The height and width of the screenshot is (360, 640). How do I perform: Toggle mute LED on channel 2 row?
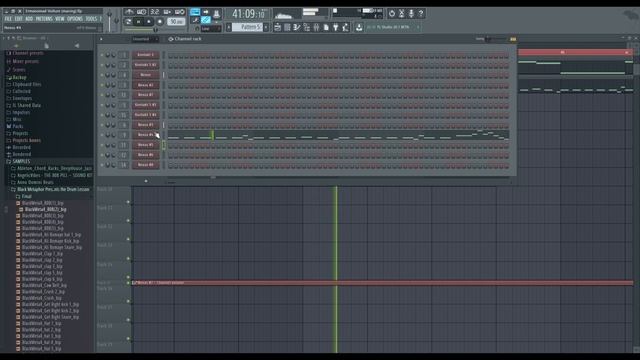[x=102, y=65]
